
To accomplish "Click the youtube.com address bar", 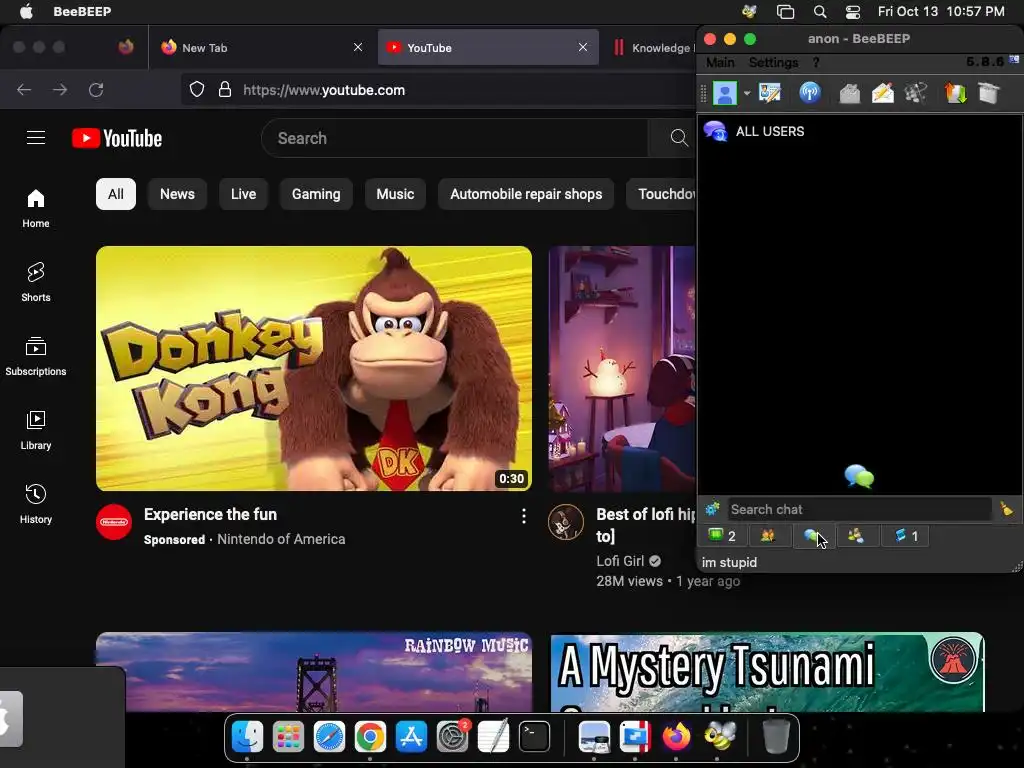I will tap(438, 90).
